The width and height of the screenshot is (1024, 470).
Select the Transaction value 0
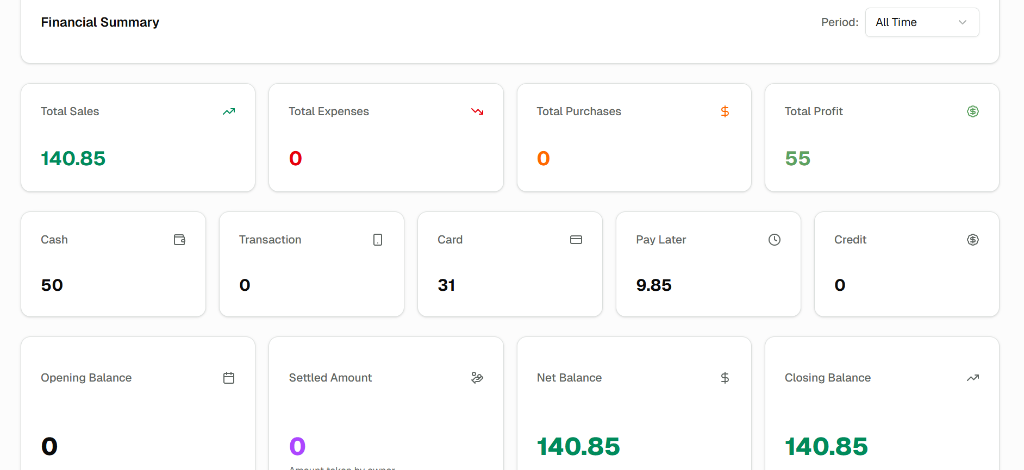[244, 285]
